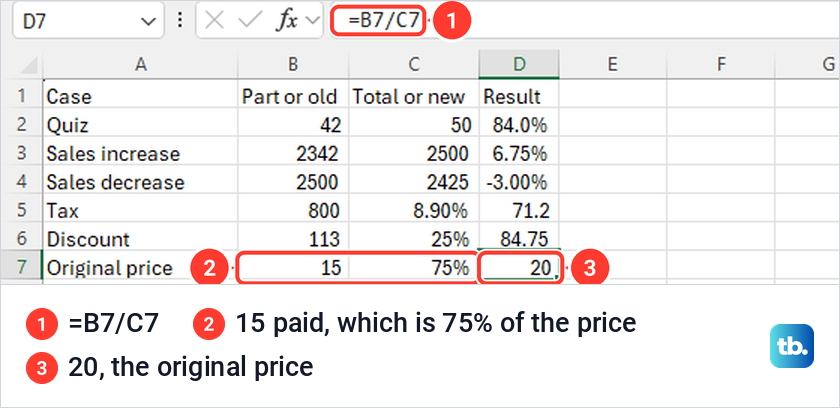840x408 pixels.
Task: Select column C header
Action: click(x=414, y=65)
